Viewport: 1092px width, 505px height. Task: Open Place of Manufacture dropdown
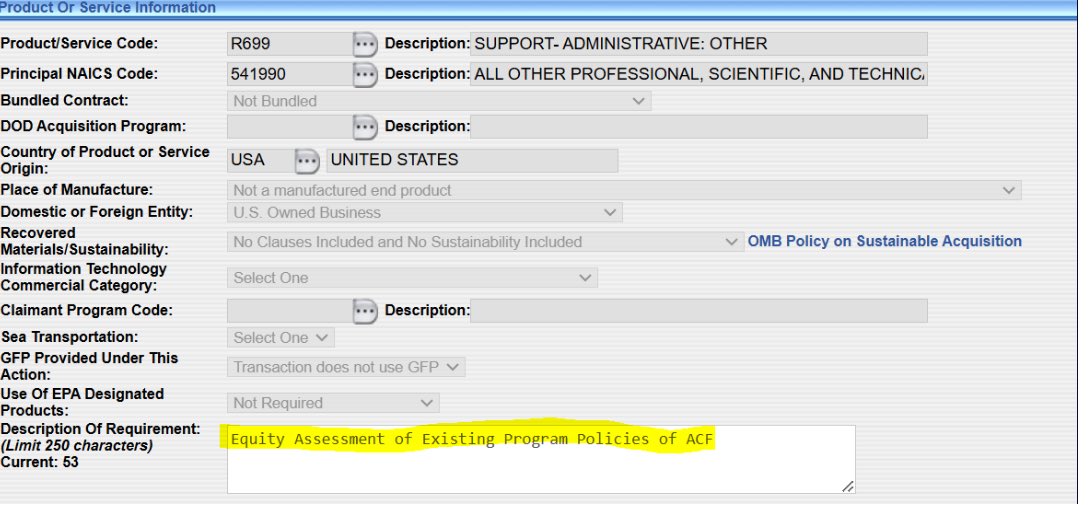[x=624, y=190]
